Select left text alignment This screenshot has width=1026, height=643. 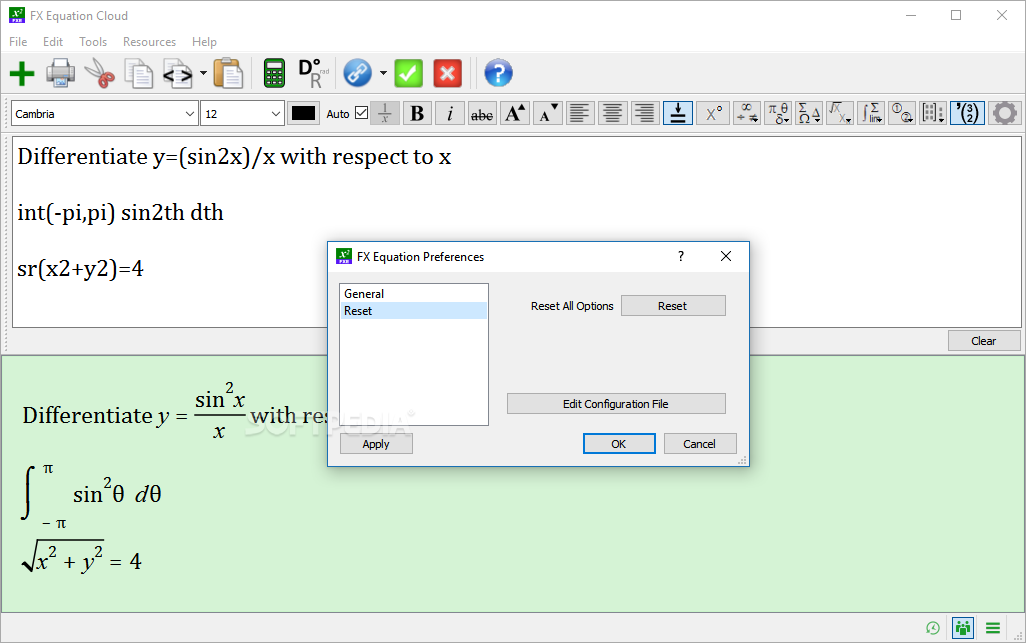pyautogui.click(x=580, y=113)
